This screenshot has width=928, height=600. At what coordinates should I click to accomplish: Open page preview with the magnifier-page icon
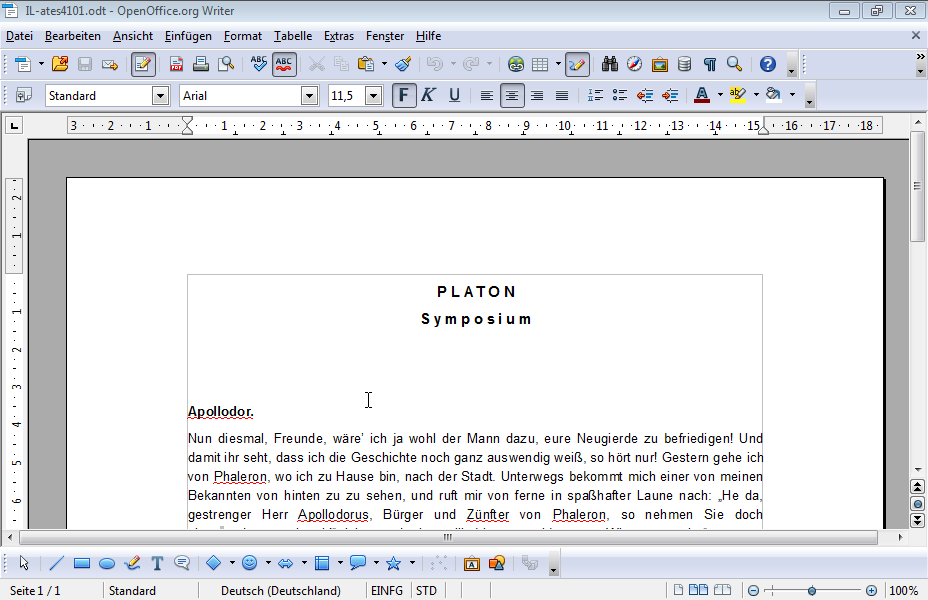226,64
